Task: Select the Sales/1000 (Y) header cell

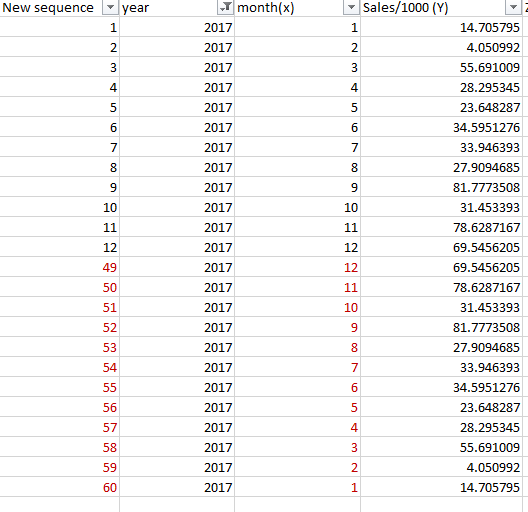Action: coord(441,8)
